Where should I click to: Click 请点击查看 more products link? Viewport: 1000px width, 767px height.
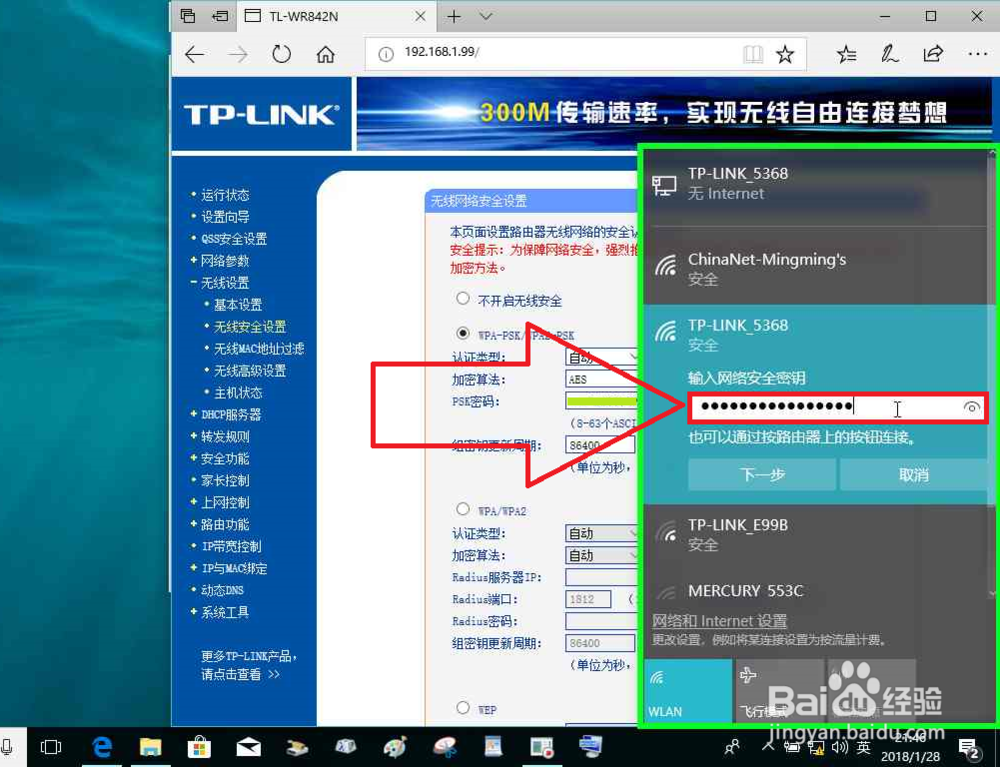[x=240, y=675]
